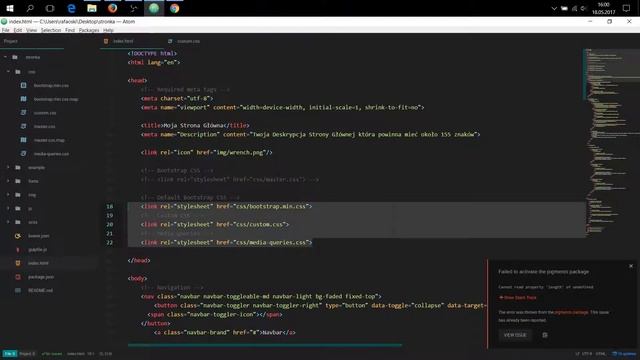Open bootstrap.min.css in the tree
The image size is (640, 360).
click(x=51, y=85)
